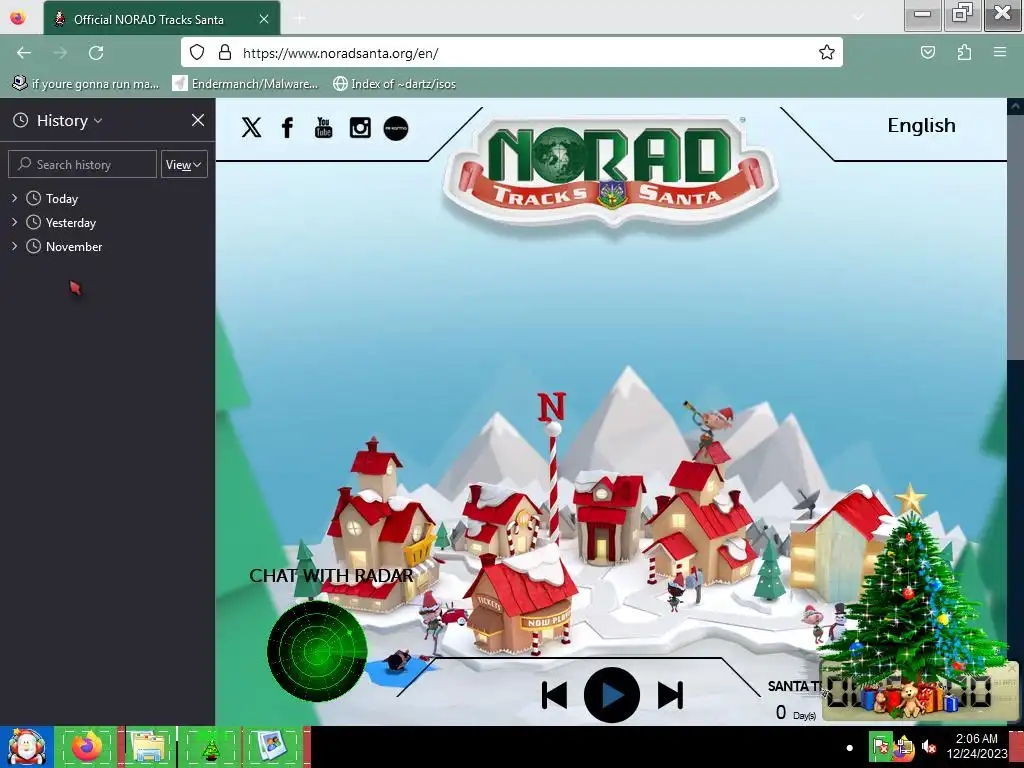Open the Christmas tree taskbar app
This screenshot has height=768, width=1024.
(x=210, y=747)
